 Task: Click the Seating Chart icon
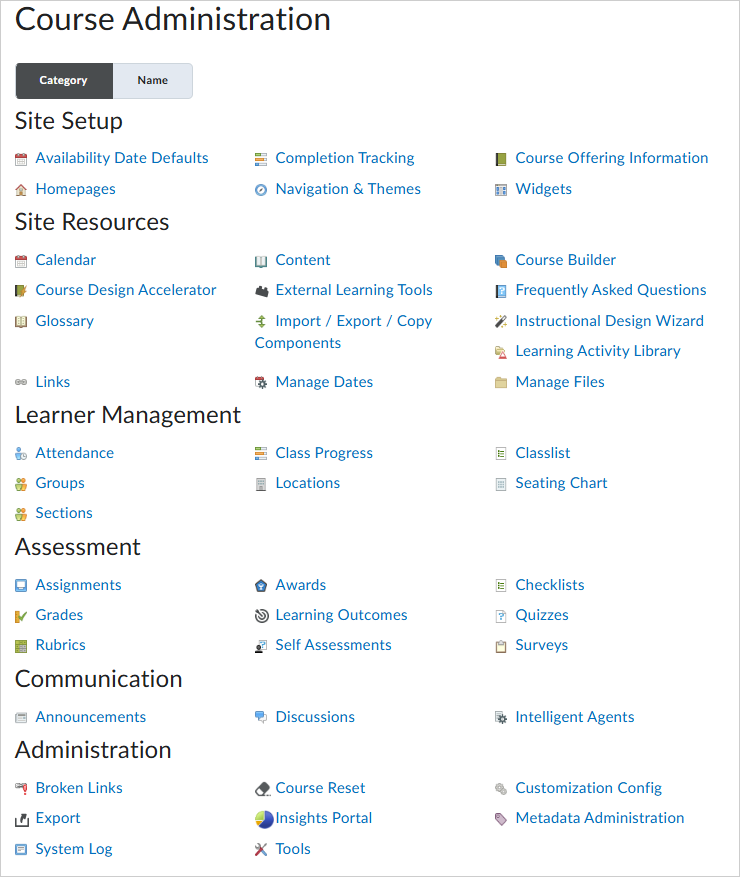pos(501,483)
